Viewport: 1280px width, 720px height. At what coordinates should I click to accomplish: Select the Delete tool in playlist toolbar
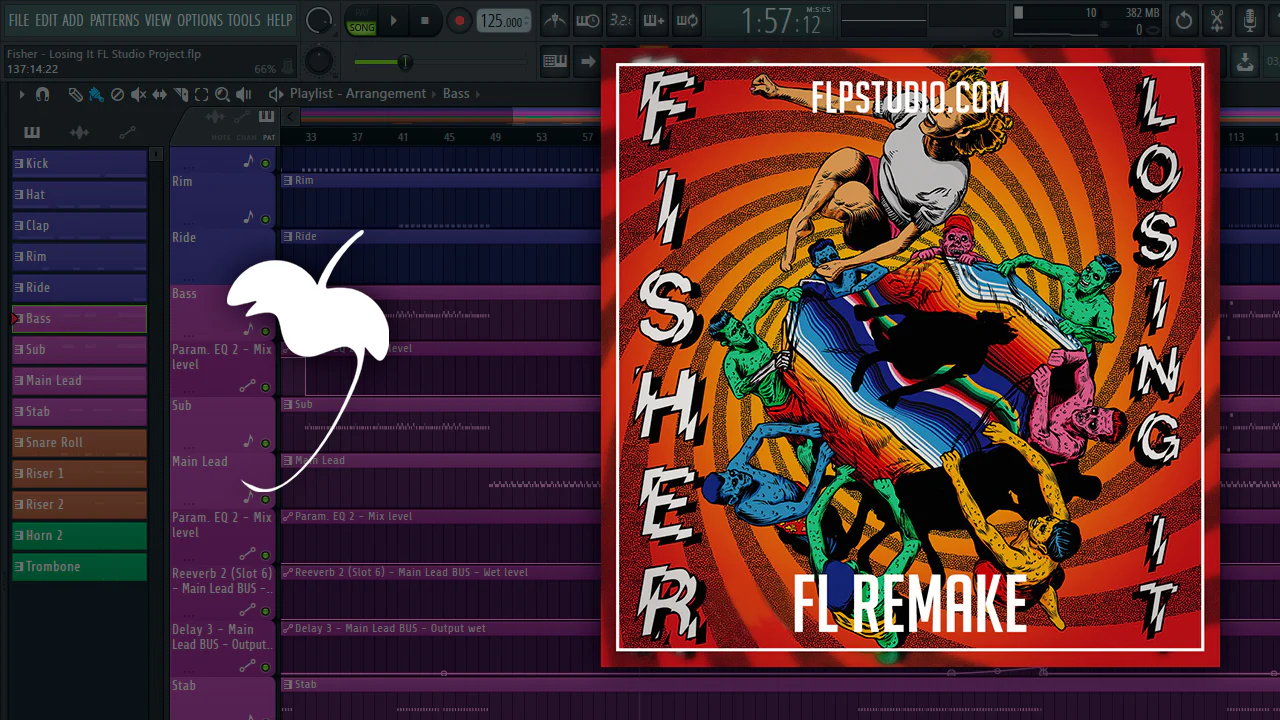pyautogui.click(x=117, y=94)
